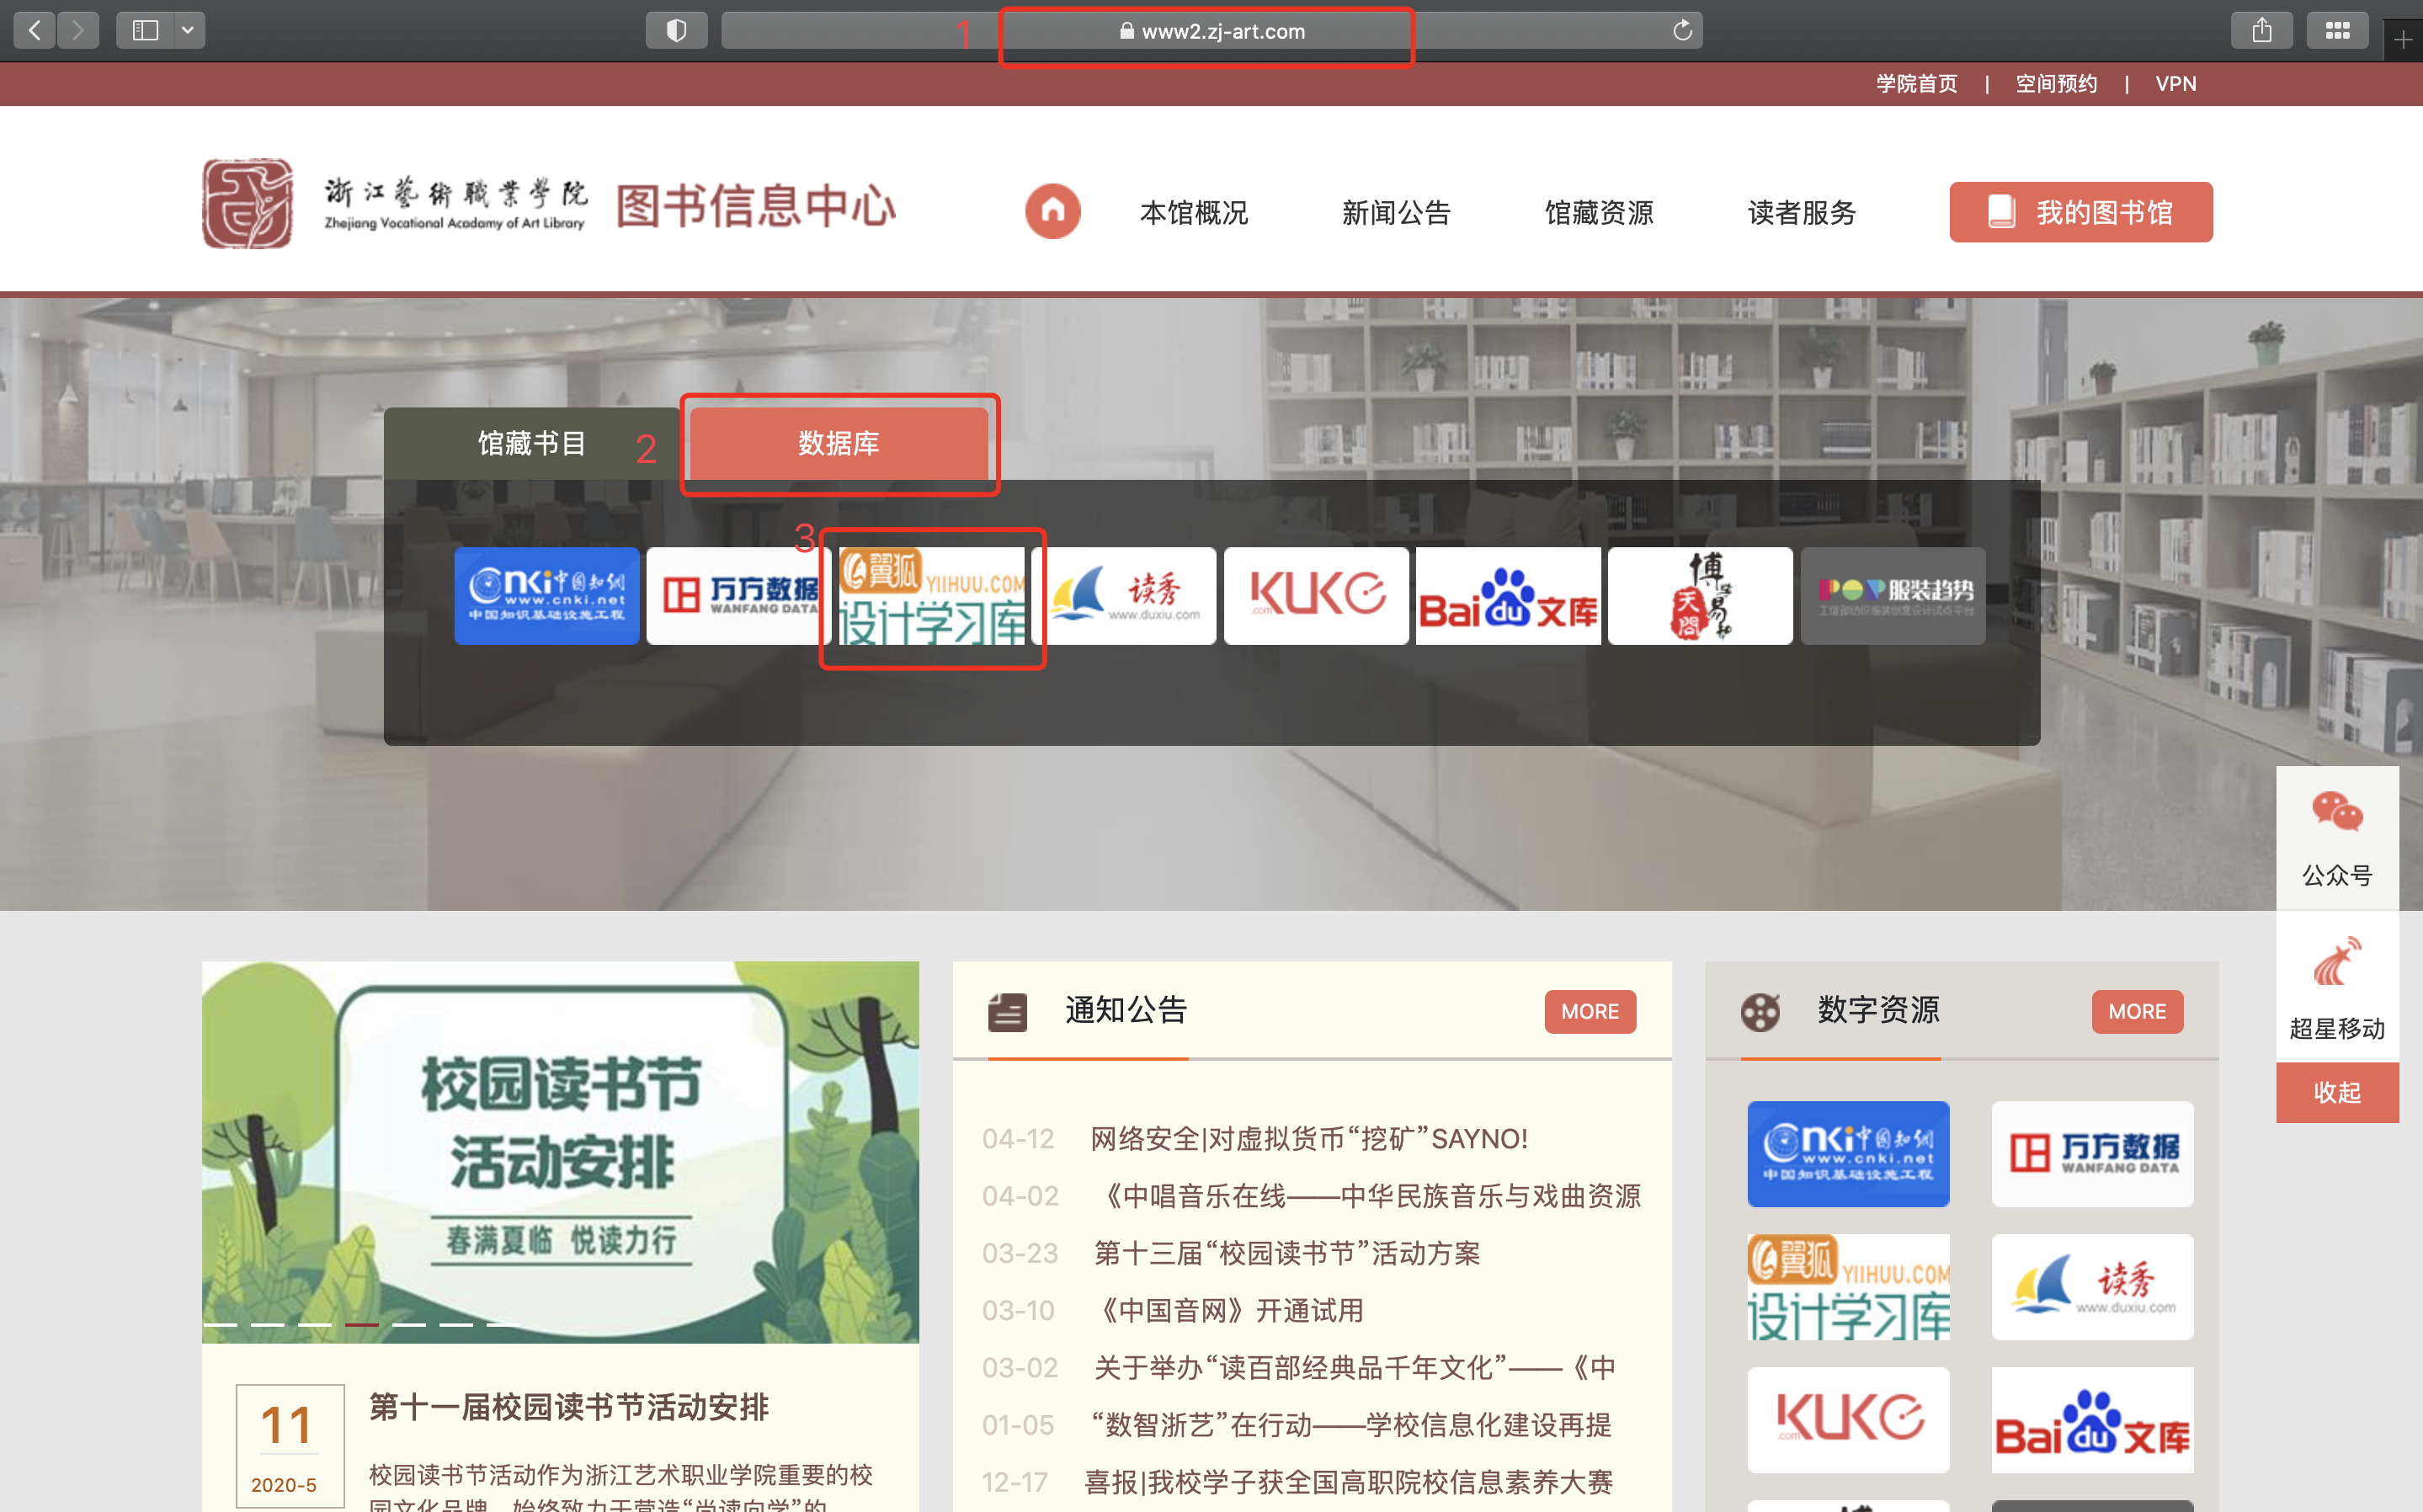
Task: Expand the sidebar dropdown chevron
Action: pyautogui.click(x=187, y=30)
